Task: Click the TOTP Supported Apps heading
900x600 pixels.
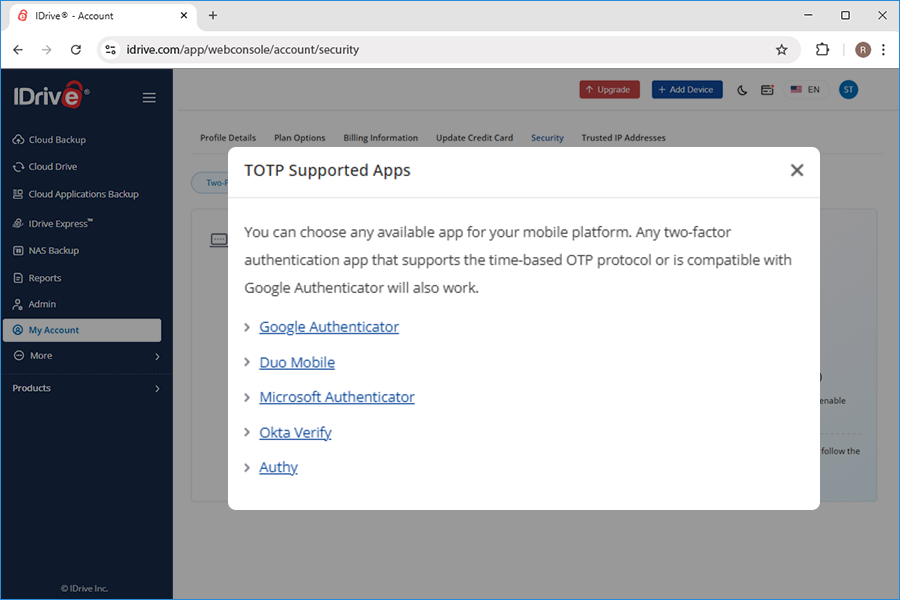Action: 327,171
